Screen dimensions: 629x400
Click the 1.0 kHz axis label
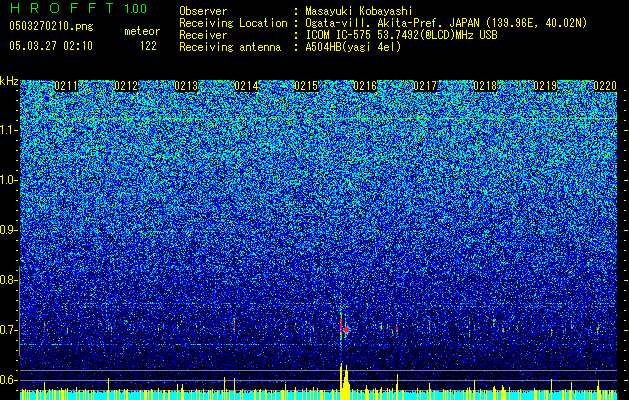[x=8, y=180]
